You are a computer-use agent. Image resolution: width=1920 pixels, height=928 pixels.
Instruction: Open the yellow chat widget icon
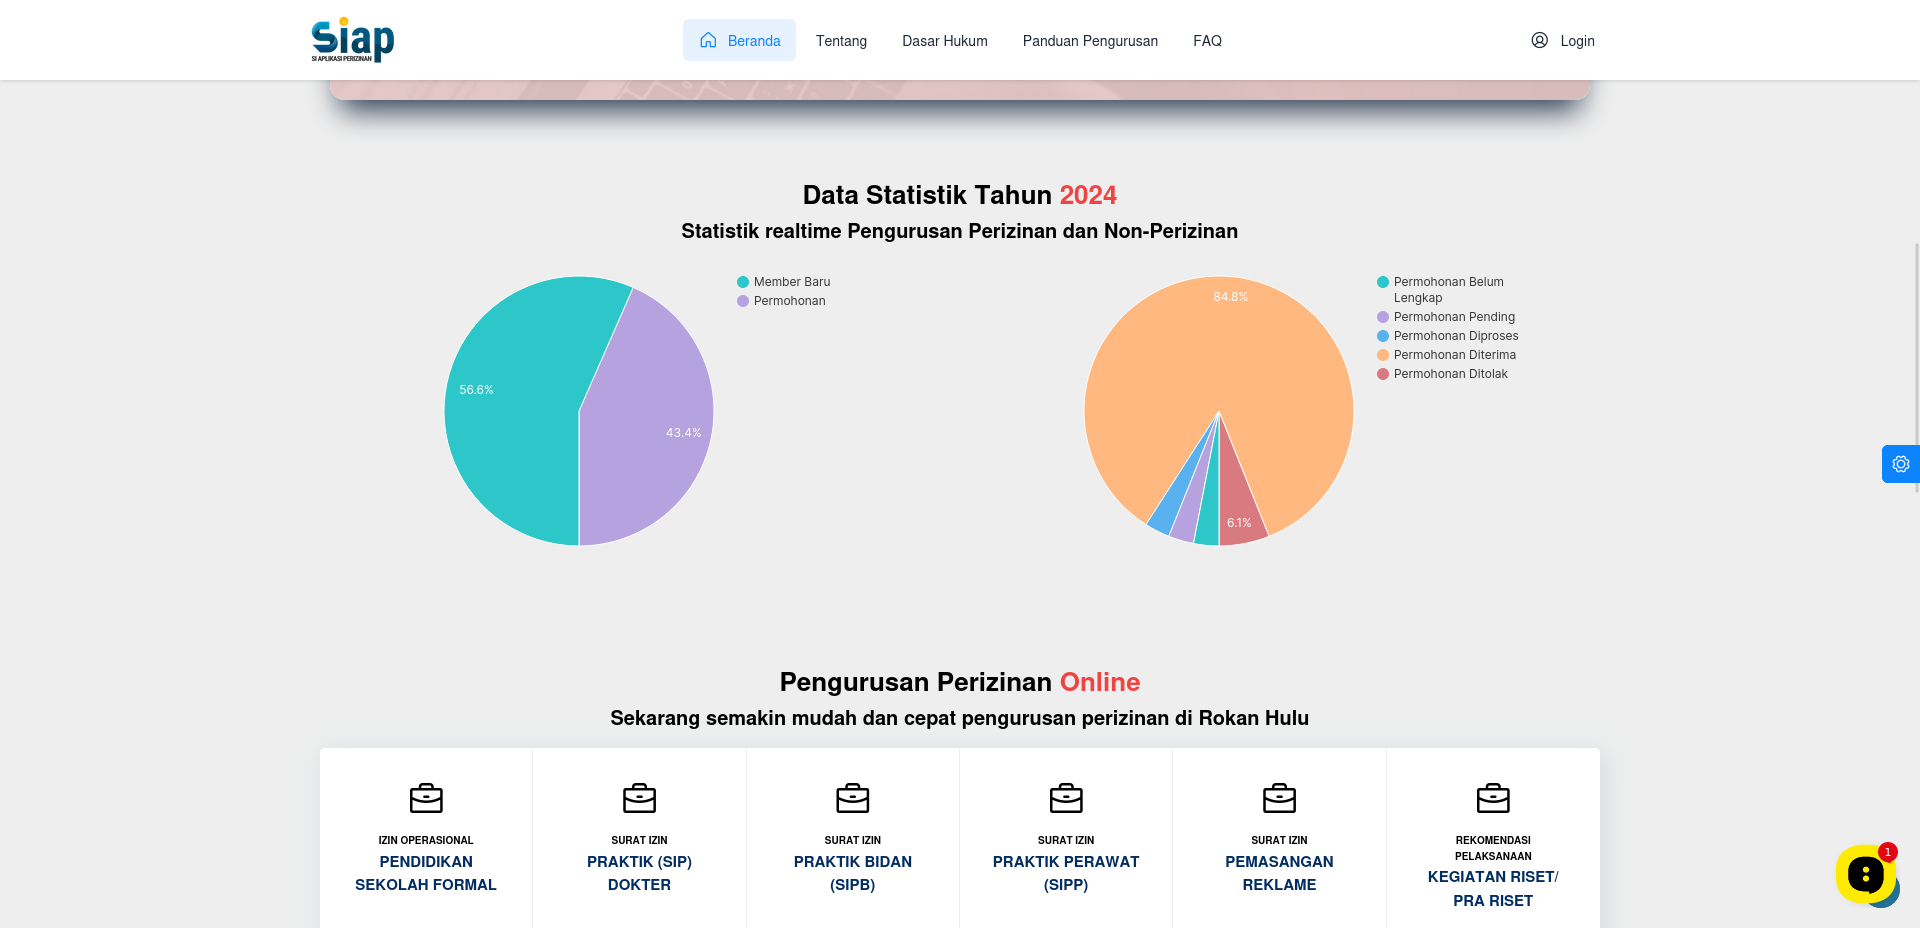pos(1865,874)
